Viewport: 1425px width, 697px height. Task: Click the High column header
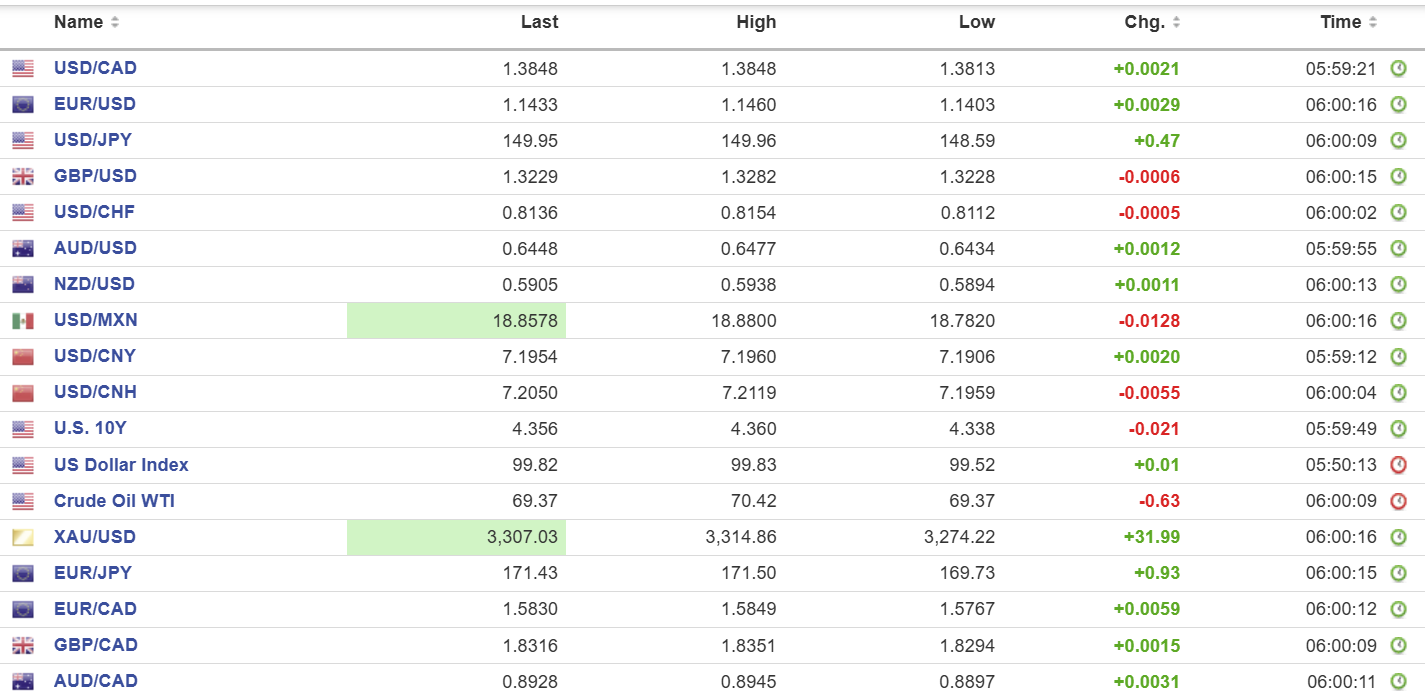(756, 22)
